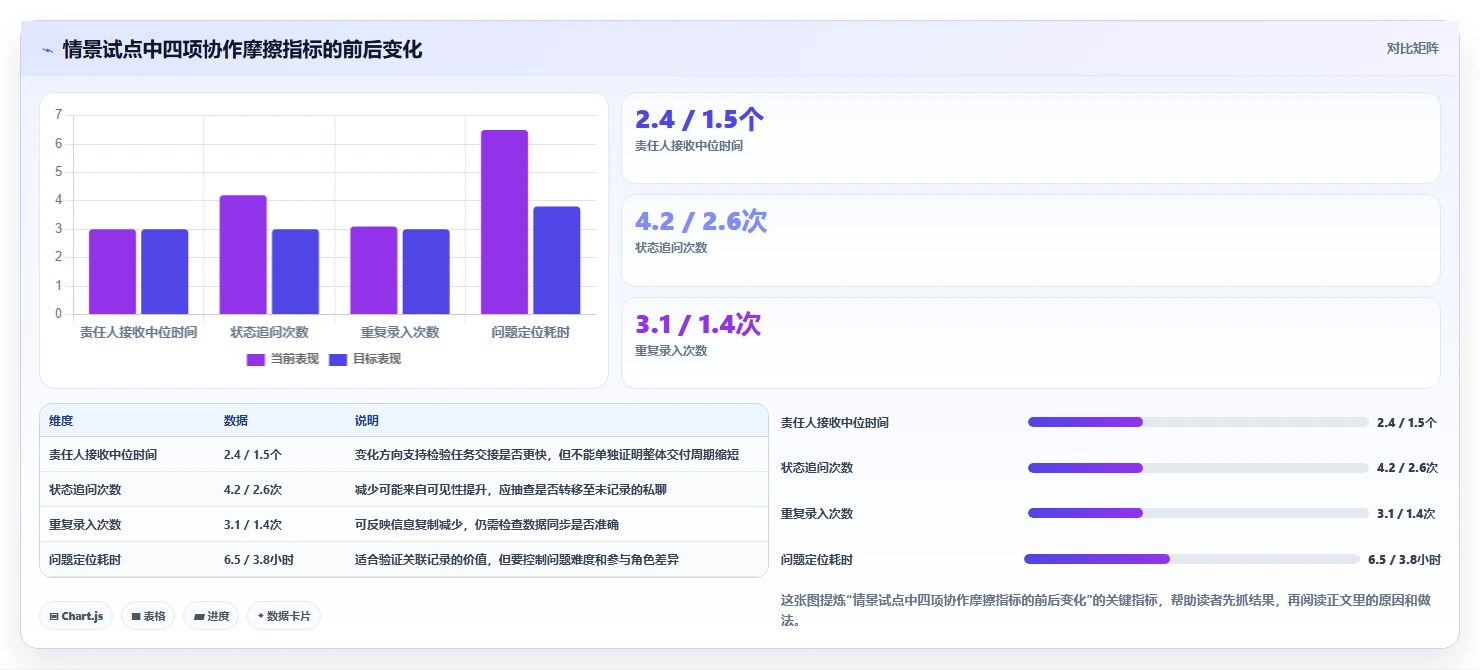Click the blue 状态追问次数 target bar
The image size is (1480, 670).
coord(295,272)
